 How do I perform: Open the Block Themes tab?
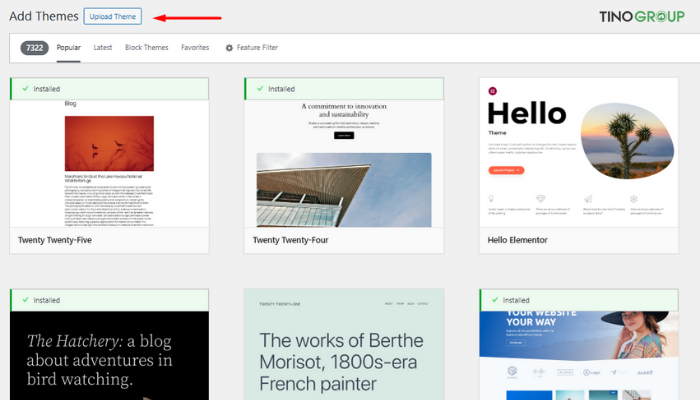tap(146, 47)
